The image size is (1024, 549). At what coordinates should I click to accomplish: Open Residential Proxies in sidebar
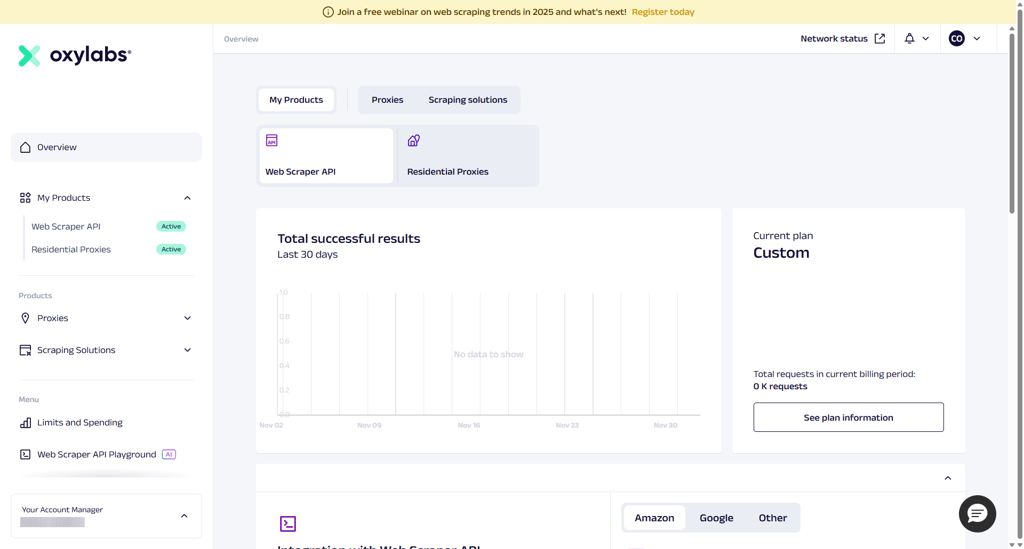71,249
